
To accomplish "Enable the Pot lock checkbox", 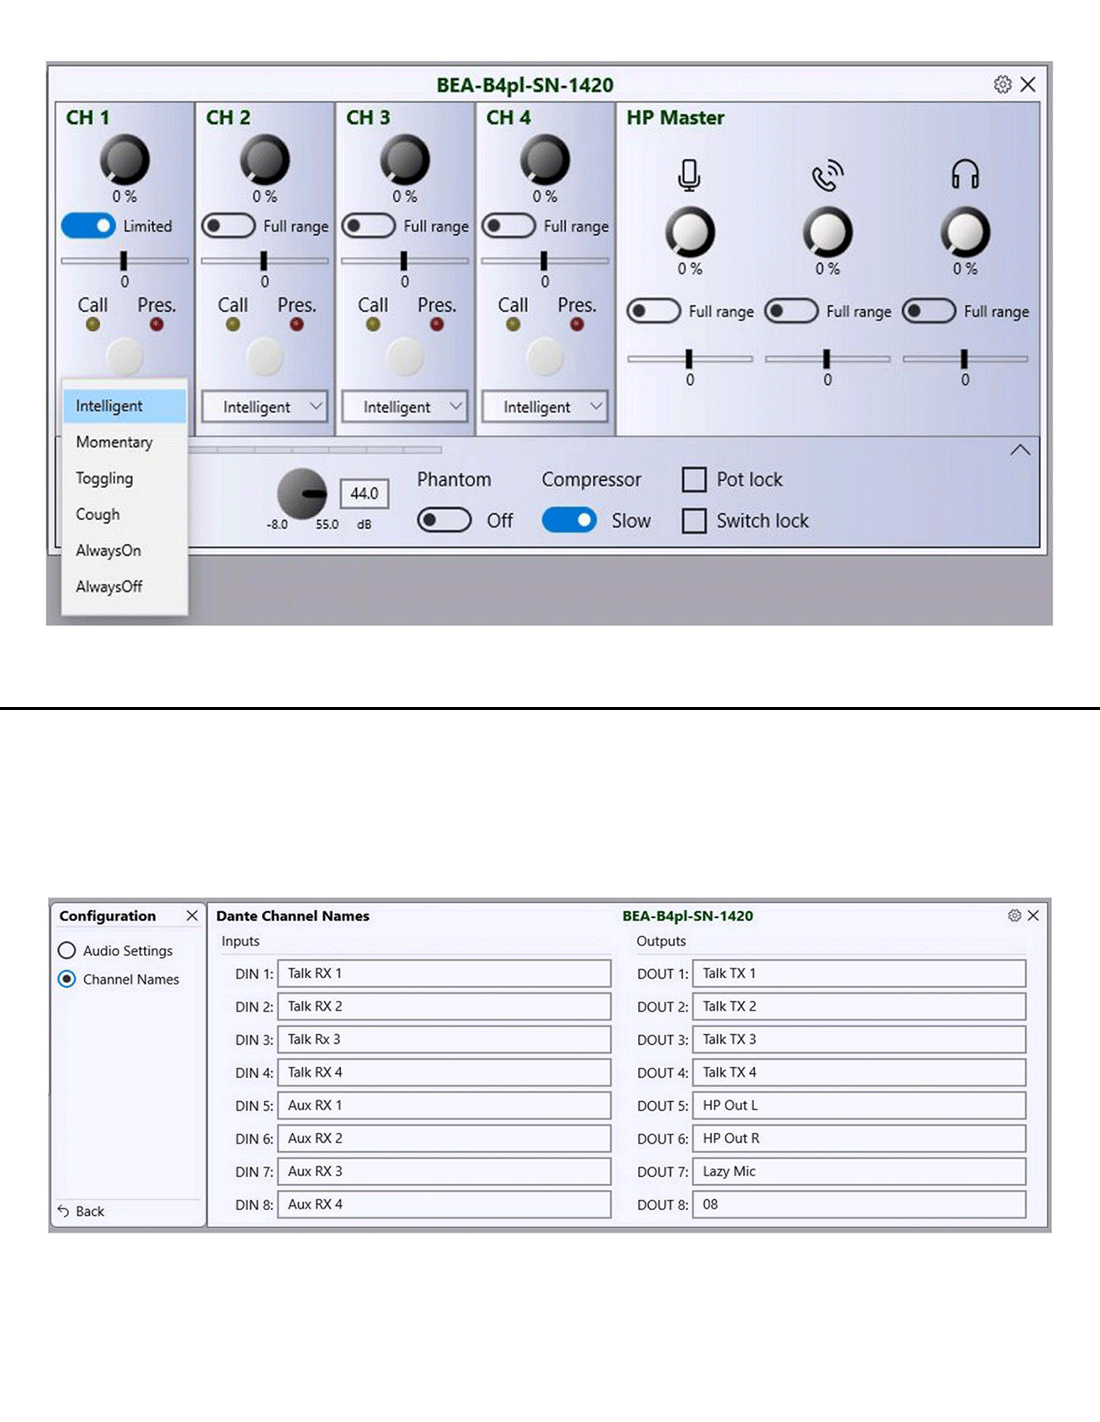I will tap(694, 480).
